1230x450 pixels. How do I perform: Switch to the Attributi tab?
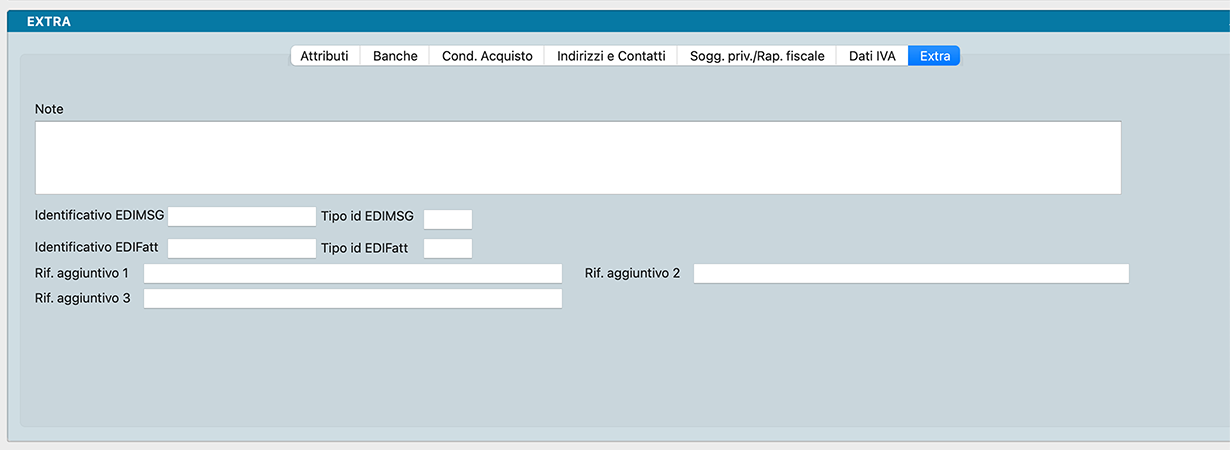(x=324, y=57)
